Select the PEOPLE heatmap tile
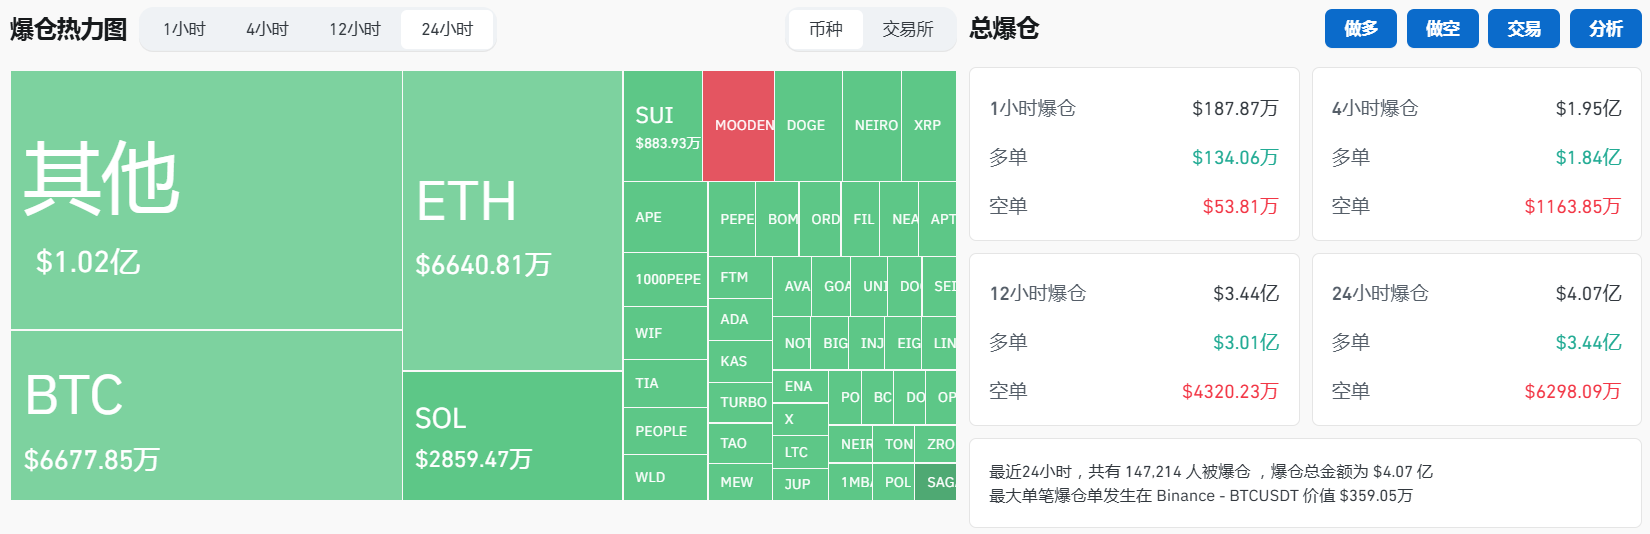The height and width of the screenshot is (534, 1650). (664, 431)
